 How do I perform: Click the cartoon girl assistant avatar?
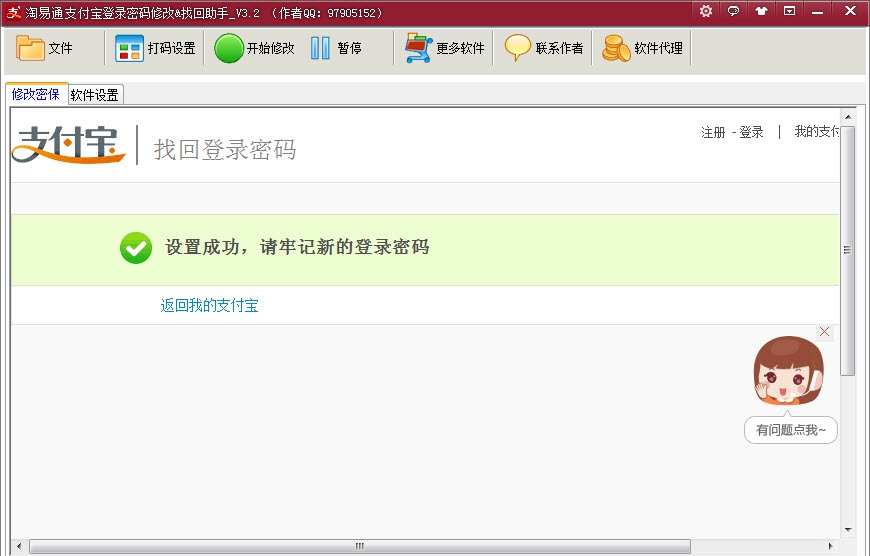click(788, 371)
